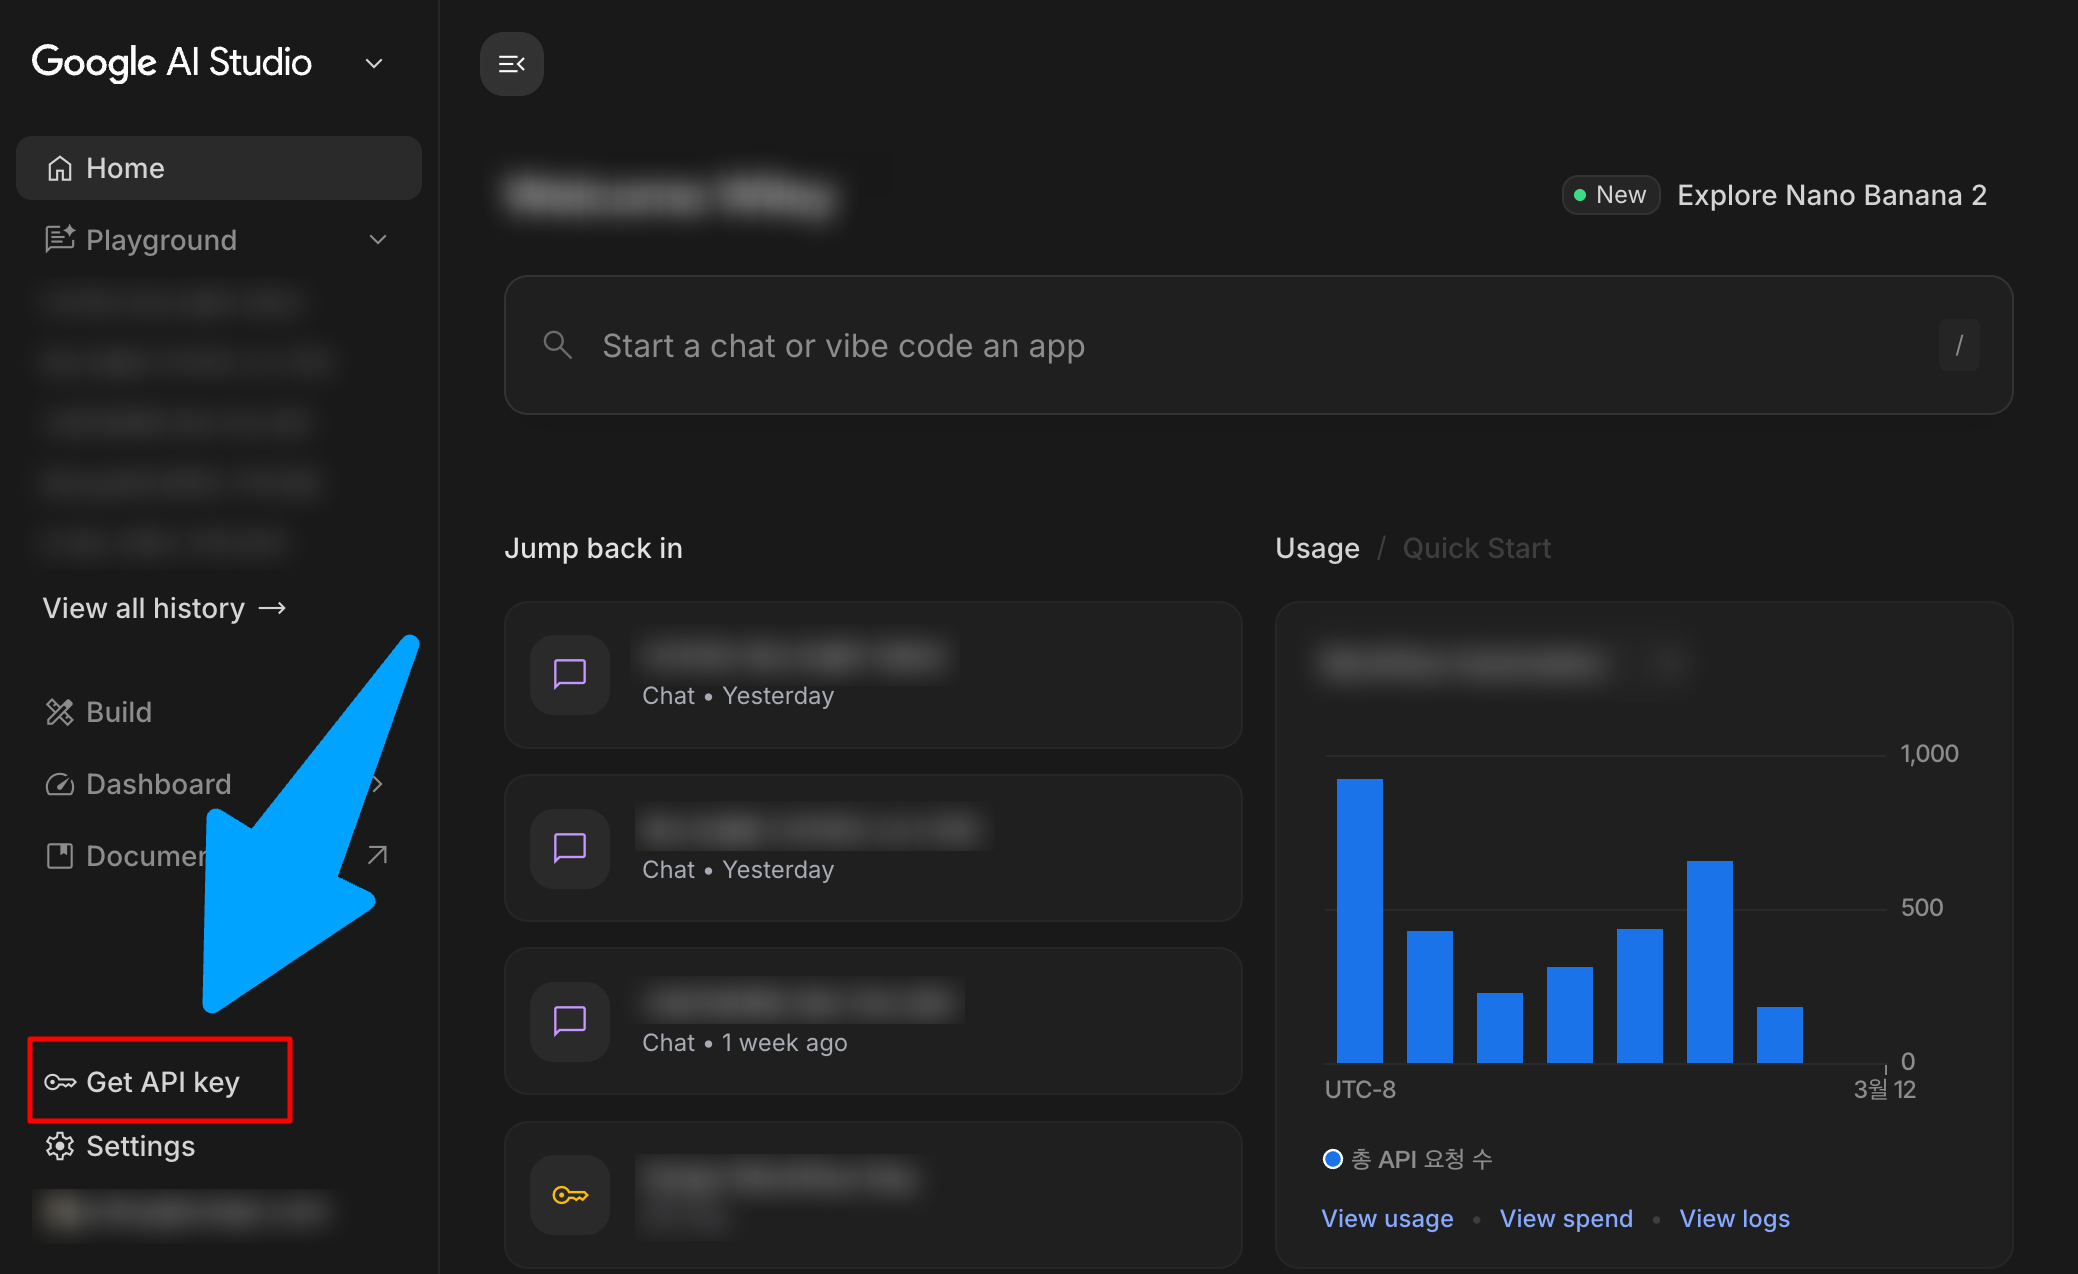Collapse the Playground section chevron
Image resolution: width=2078 pixels, height=1274 pixels.
[x=378, y=240]
